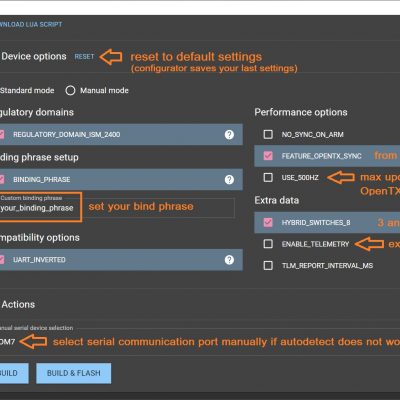The height and width of the screenshot is (400, 400).
Task: Open help icon for UART_INVERTED
Action: click(229, 260)
